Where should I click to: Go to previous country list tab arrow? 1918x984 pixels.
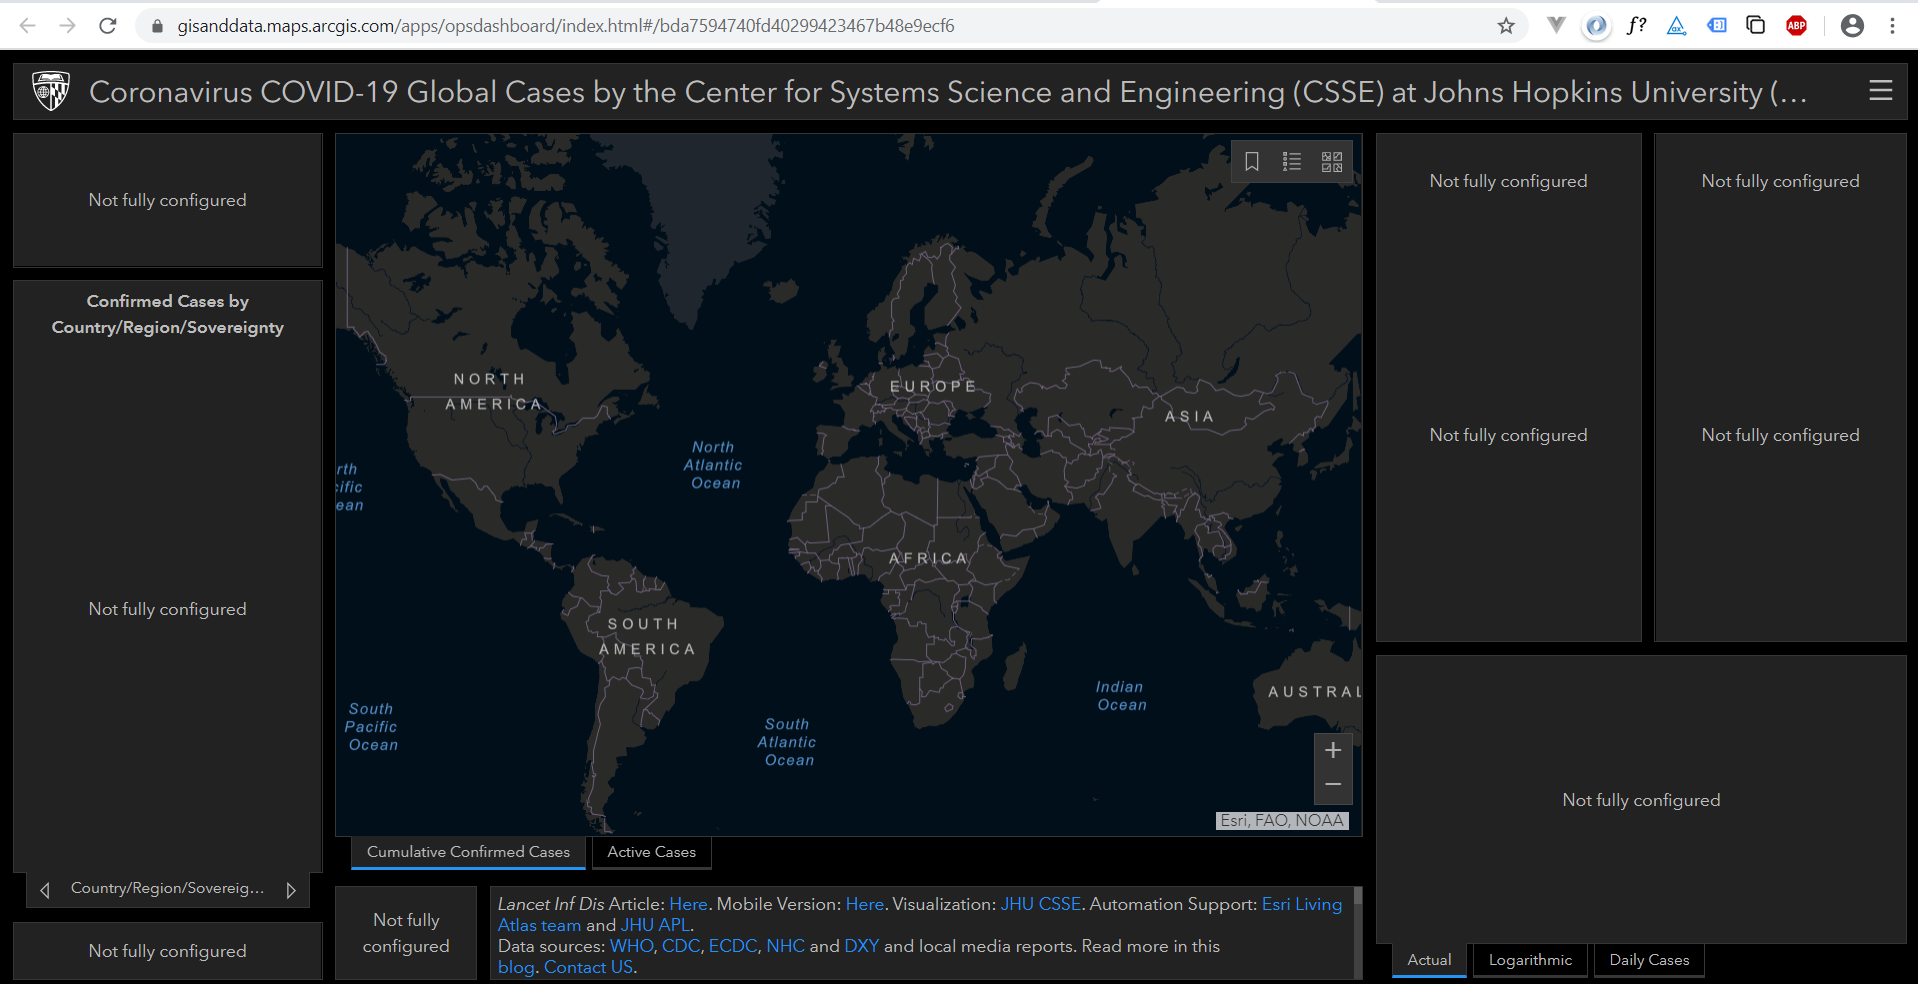(x=44, y=890)
